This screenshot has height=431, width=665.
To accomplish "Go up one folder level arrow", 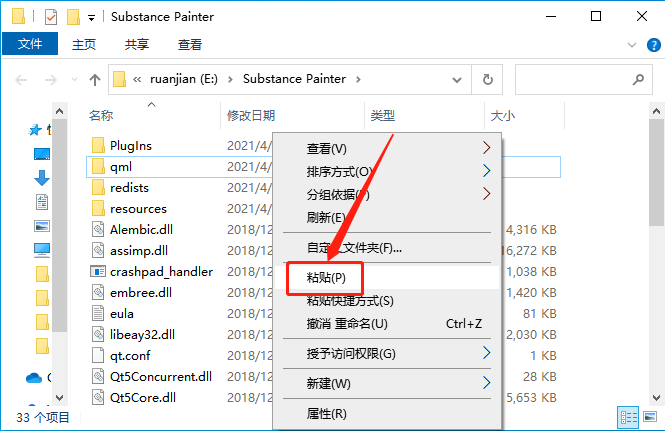I will pos(95,79).
